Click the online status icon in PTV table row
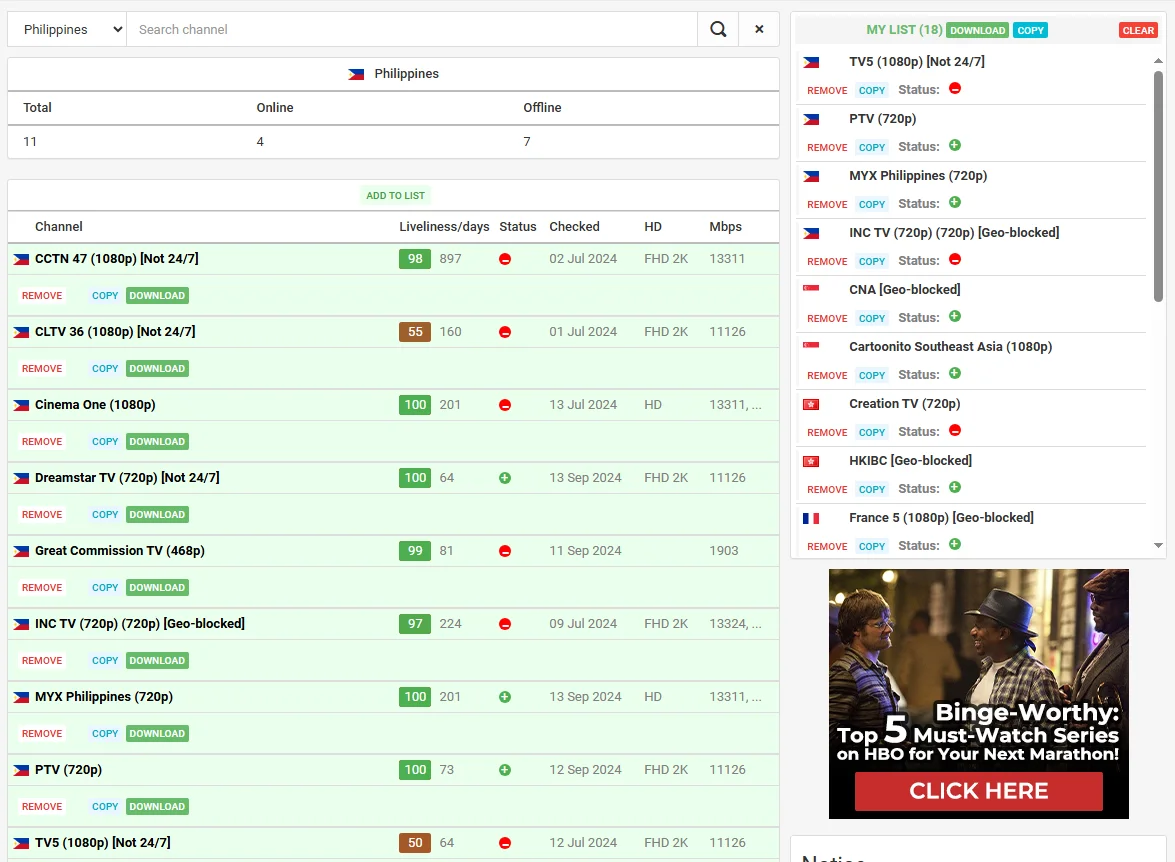This screenshot has width=1175, height=862. (x=505, y=770)
